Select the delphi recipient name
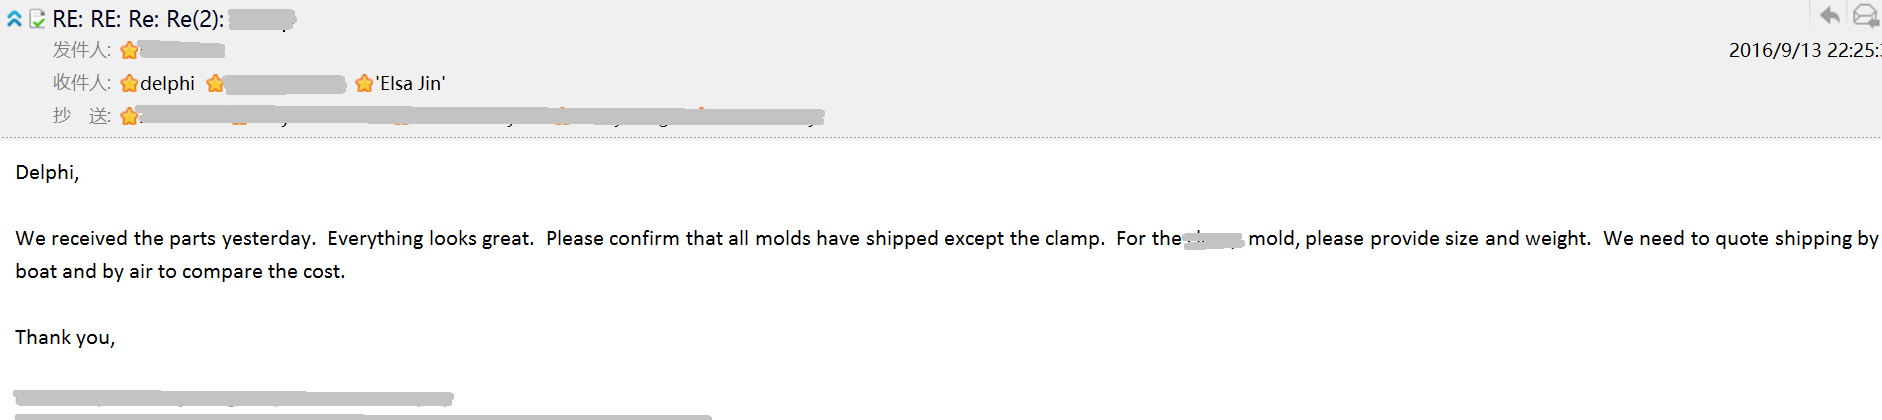This screenshot has height=420, width=1882. (167, 84)
